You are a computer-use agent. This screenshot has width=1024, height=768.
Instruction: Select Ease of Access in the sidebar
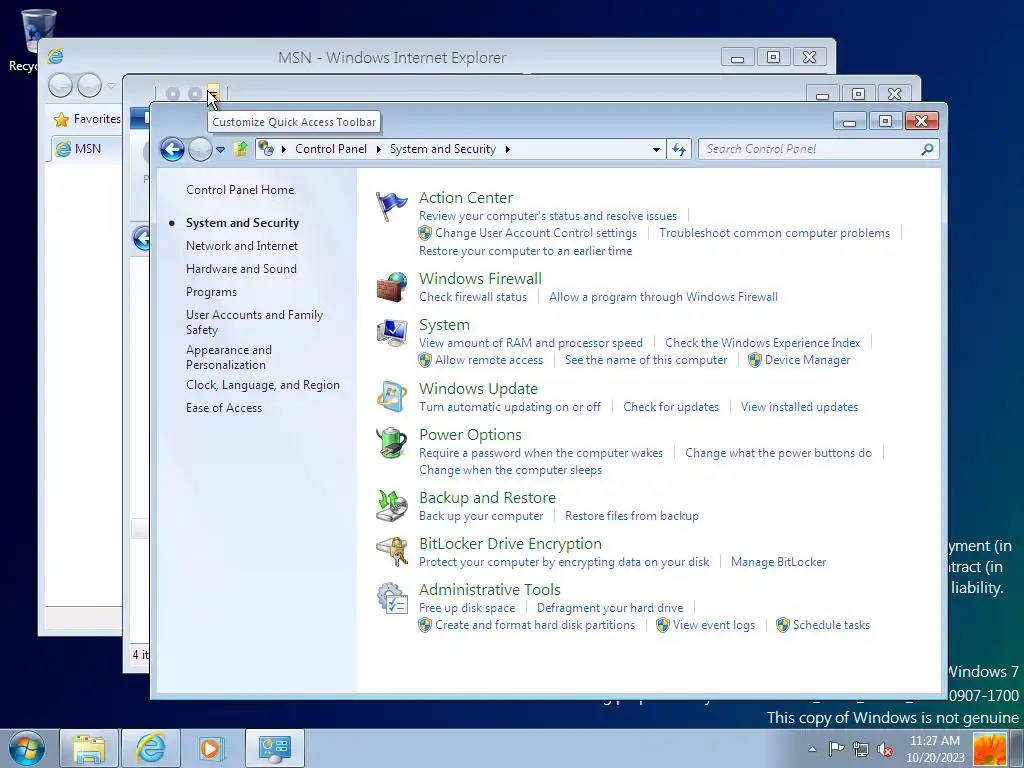tap(223, 408)
